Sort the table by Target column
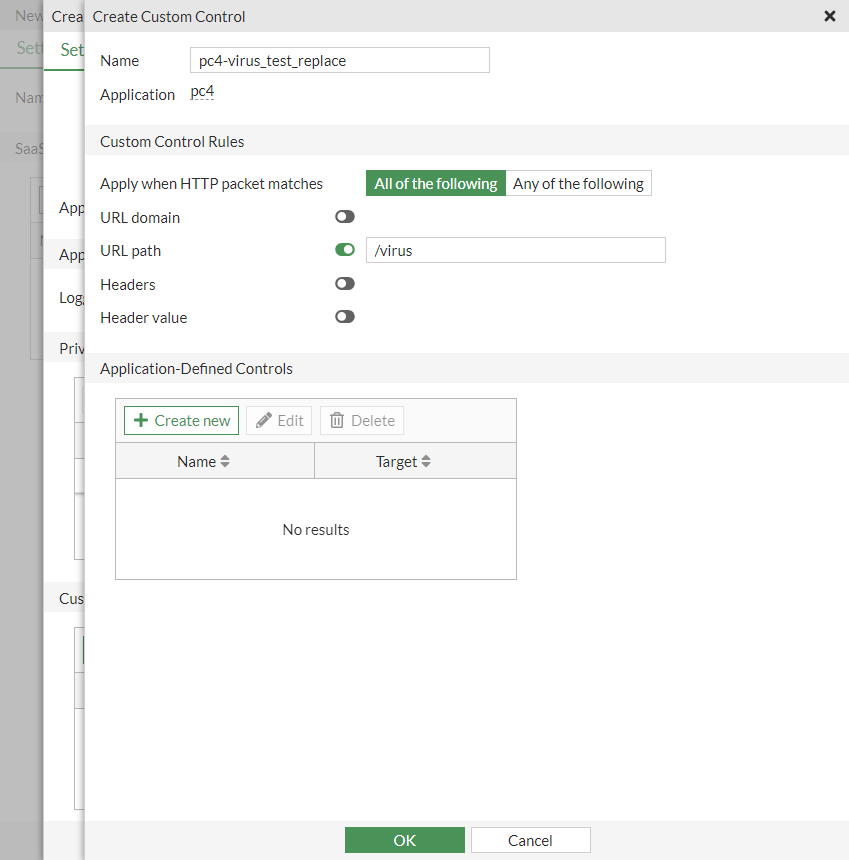The width and height of the screenshot is (849, 860). 401,461
